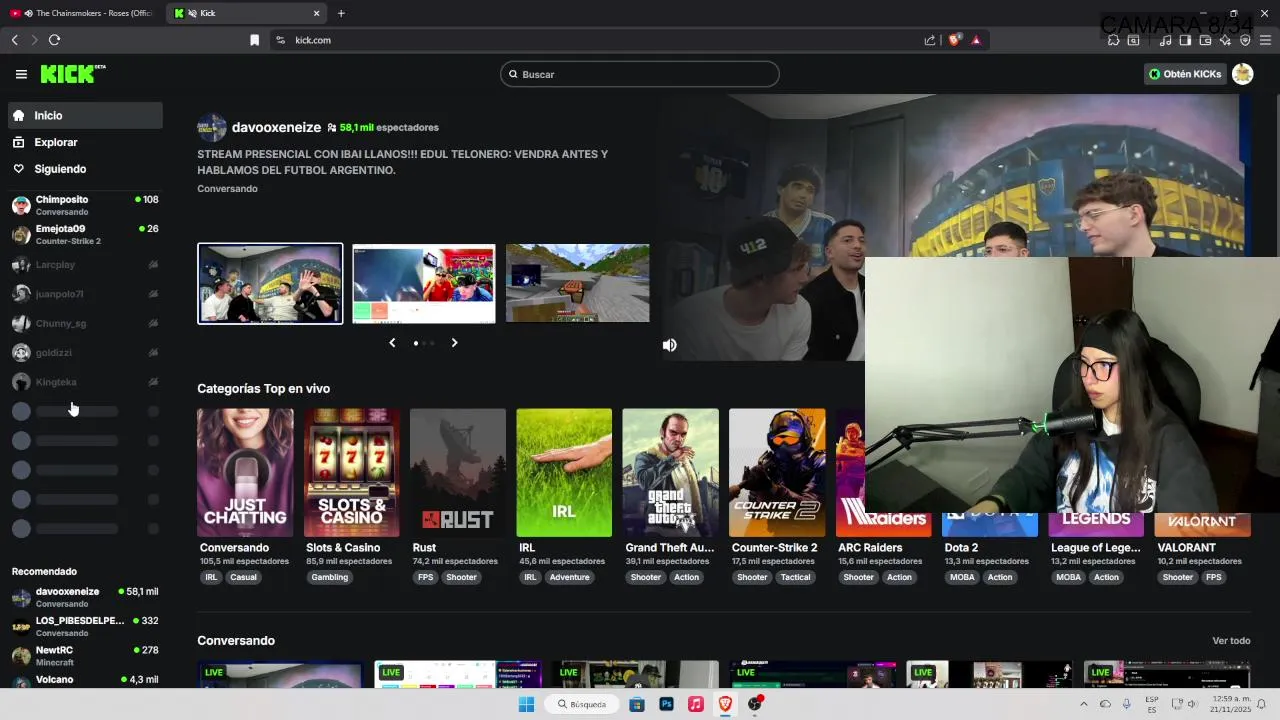Open Explorar in the sidebar
This screenshot has height=720, width=1280.
click(85, 142)
